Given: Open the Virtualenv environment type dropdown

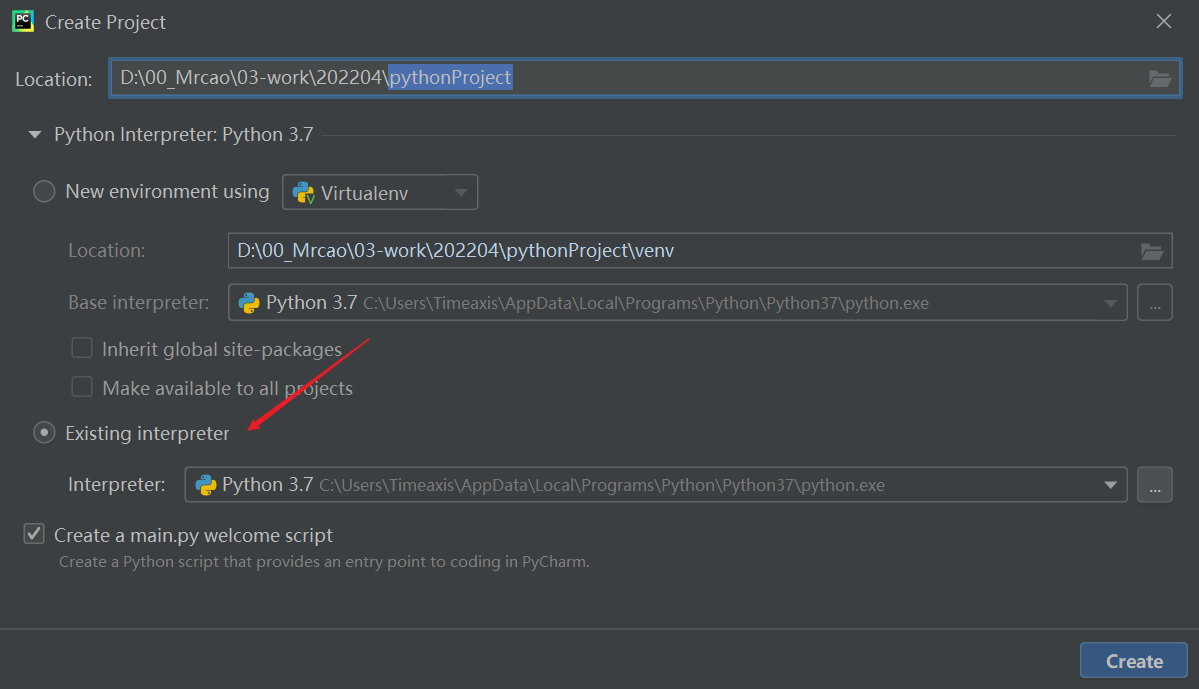Looking at the screenshot, I should pyautogui.click(x=380, y=192).
